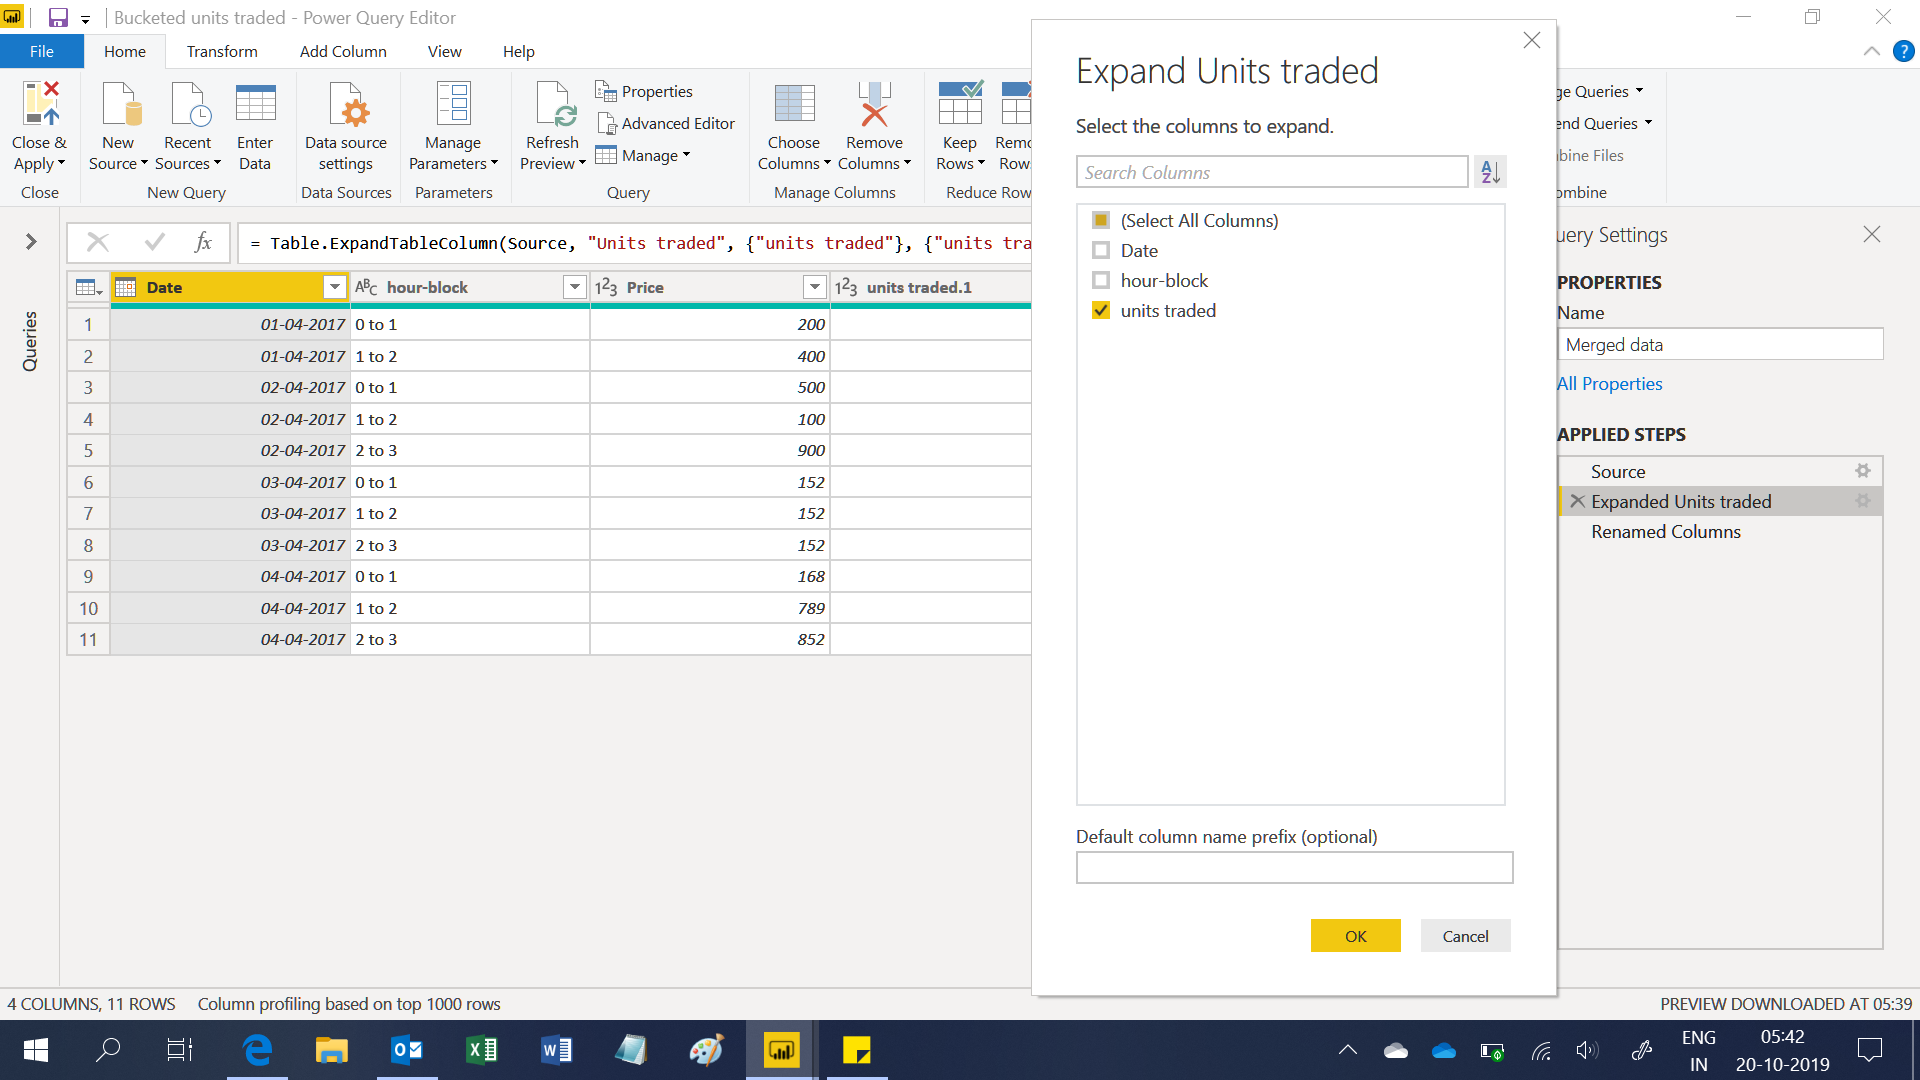1920x1080 pixels.
Task: Open the Advanced Editor
Action: tap(665, 123)
